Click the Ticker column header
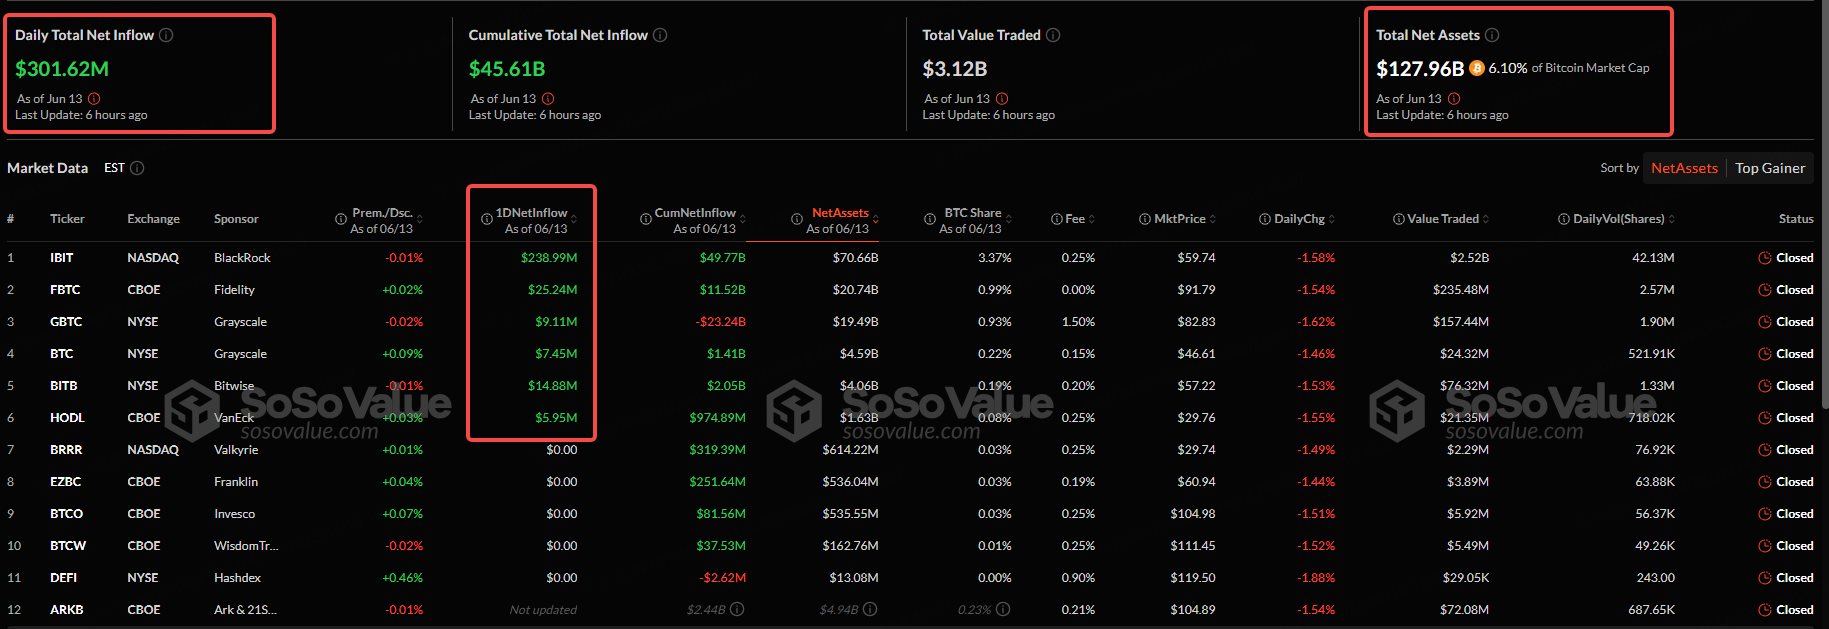Screen dimensions: 1829x629 click(x=67, y=219)
